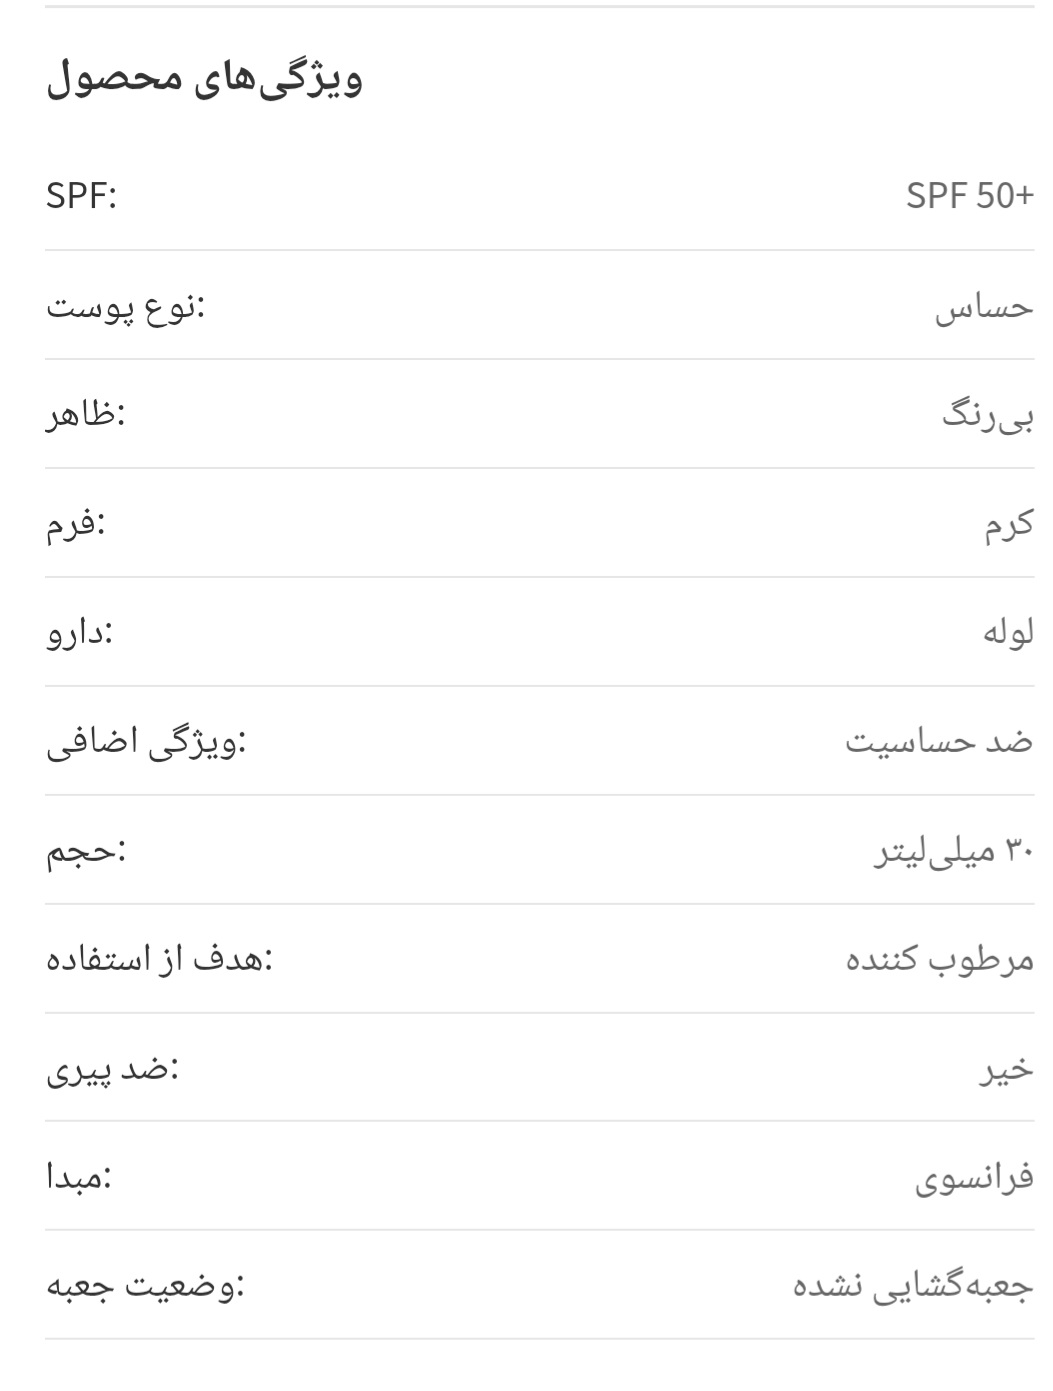Image resolution: width=1053 pixels, height=1391 pixels.
Task: Select the مرطوب کننده value
Action: (x=940, y=960)
